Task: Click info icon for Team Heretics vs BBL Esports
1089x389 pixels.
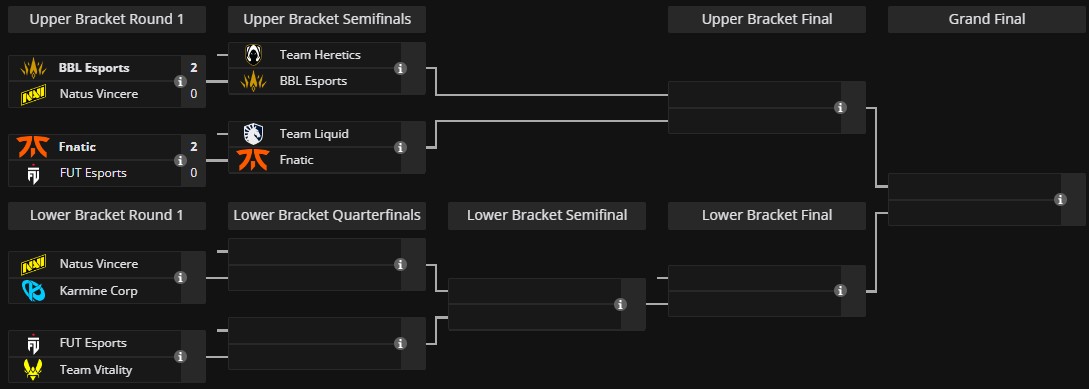Action: pyautogui.click(x=400, y=68)
